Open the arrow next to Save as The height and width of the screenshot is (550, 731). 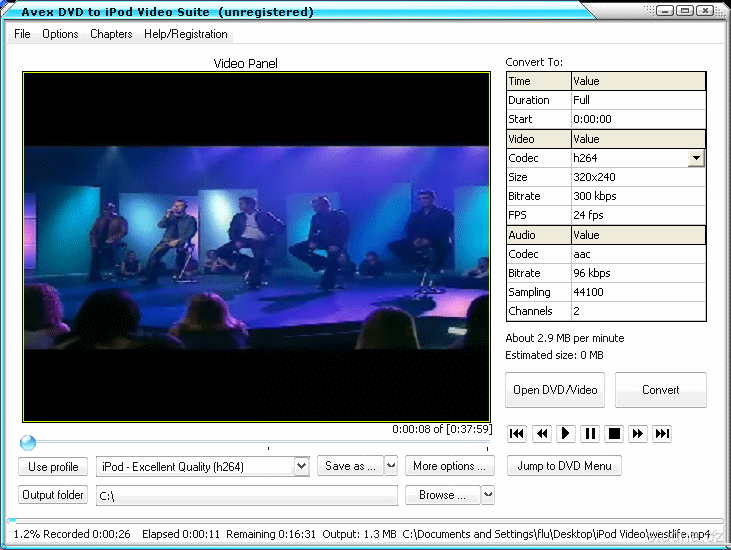coord(391,466)
